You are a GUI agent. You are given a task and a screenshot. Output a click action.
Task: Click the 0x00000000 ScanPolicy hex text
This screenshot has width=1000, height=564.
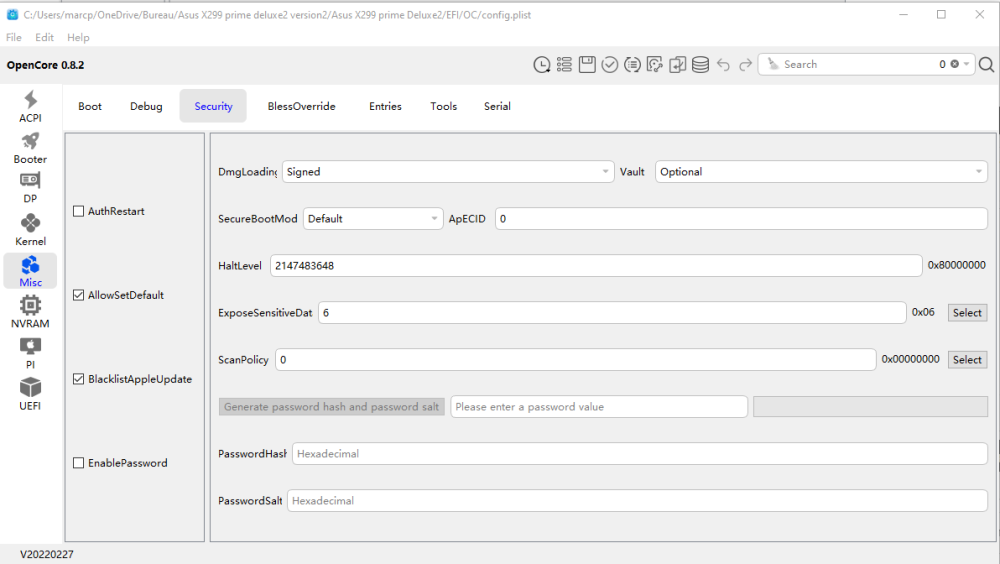[x=910, y=359]
